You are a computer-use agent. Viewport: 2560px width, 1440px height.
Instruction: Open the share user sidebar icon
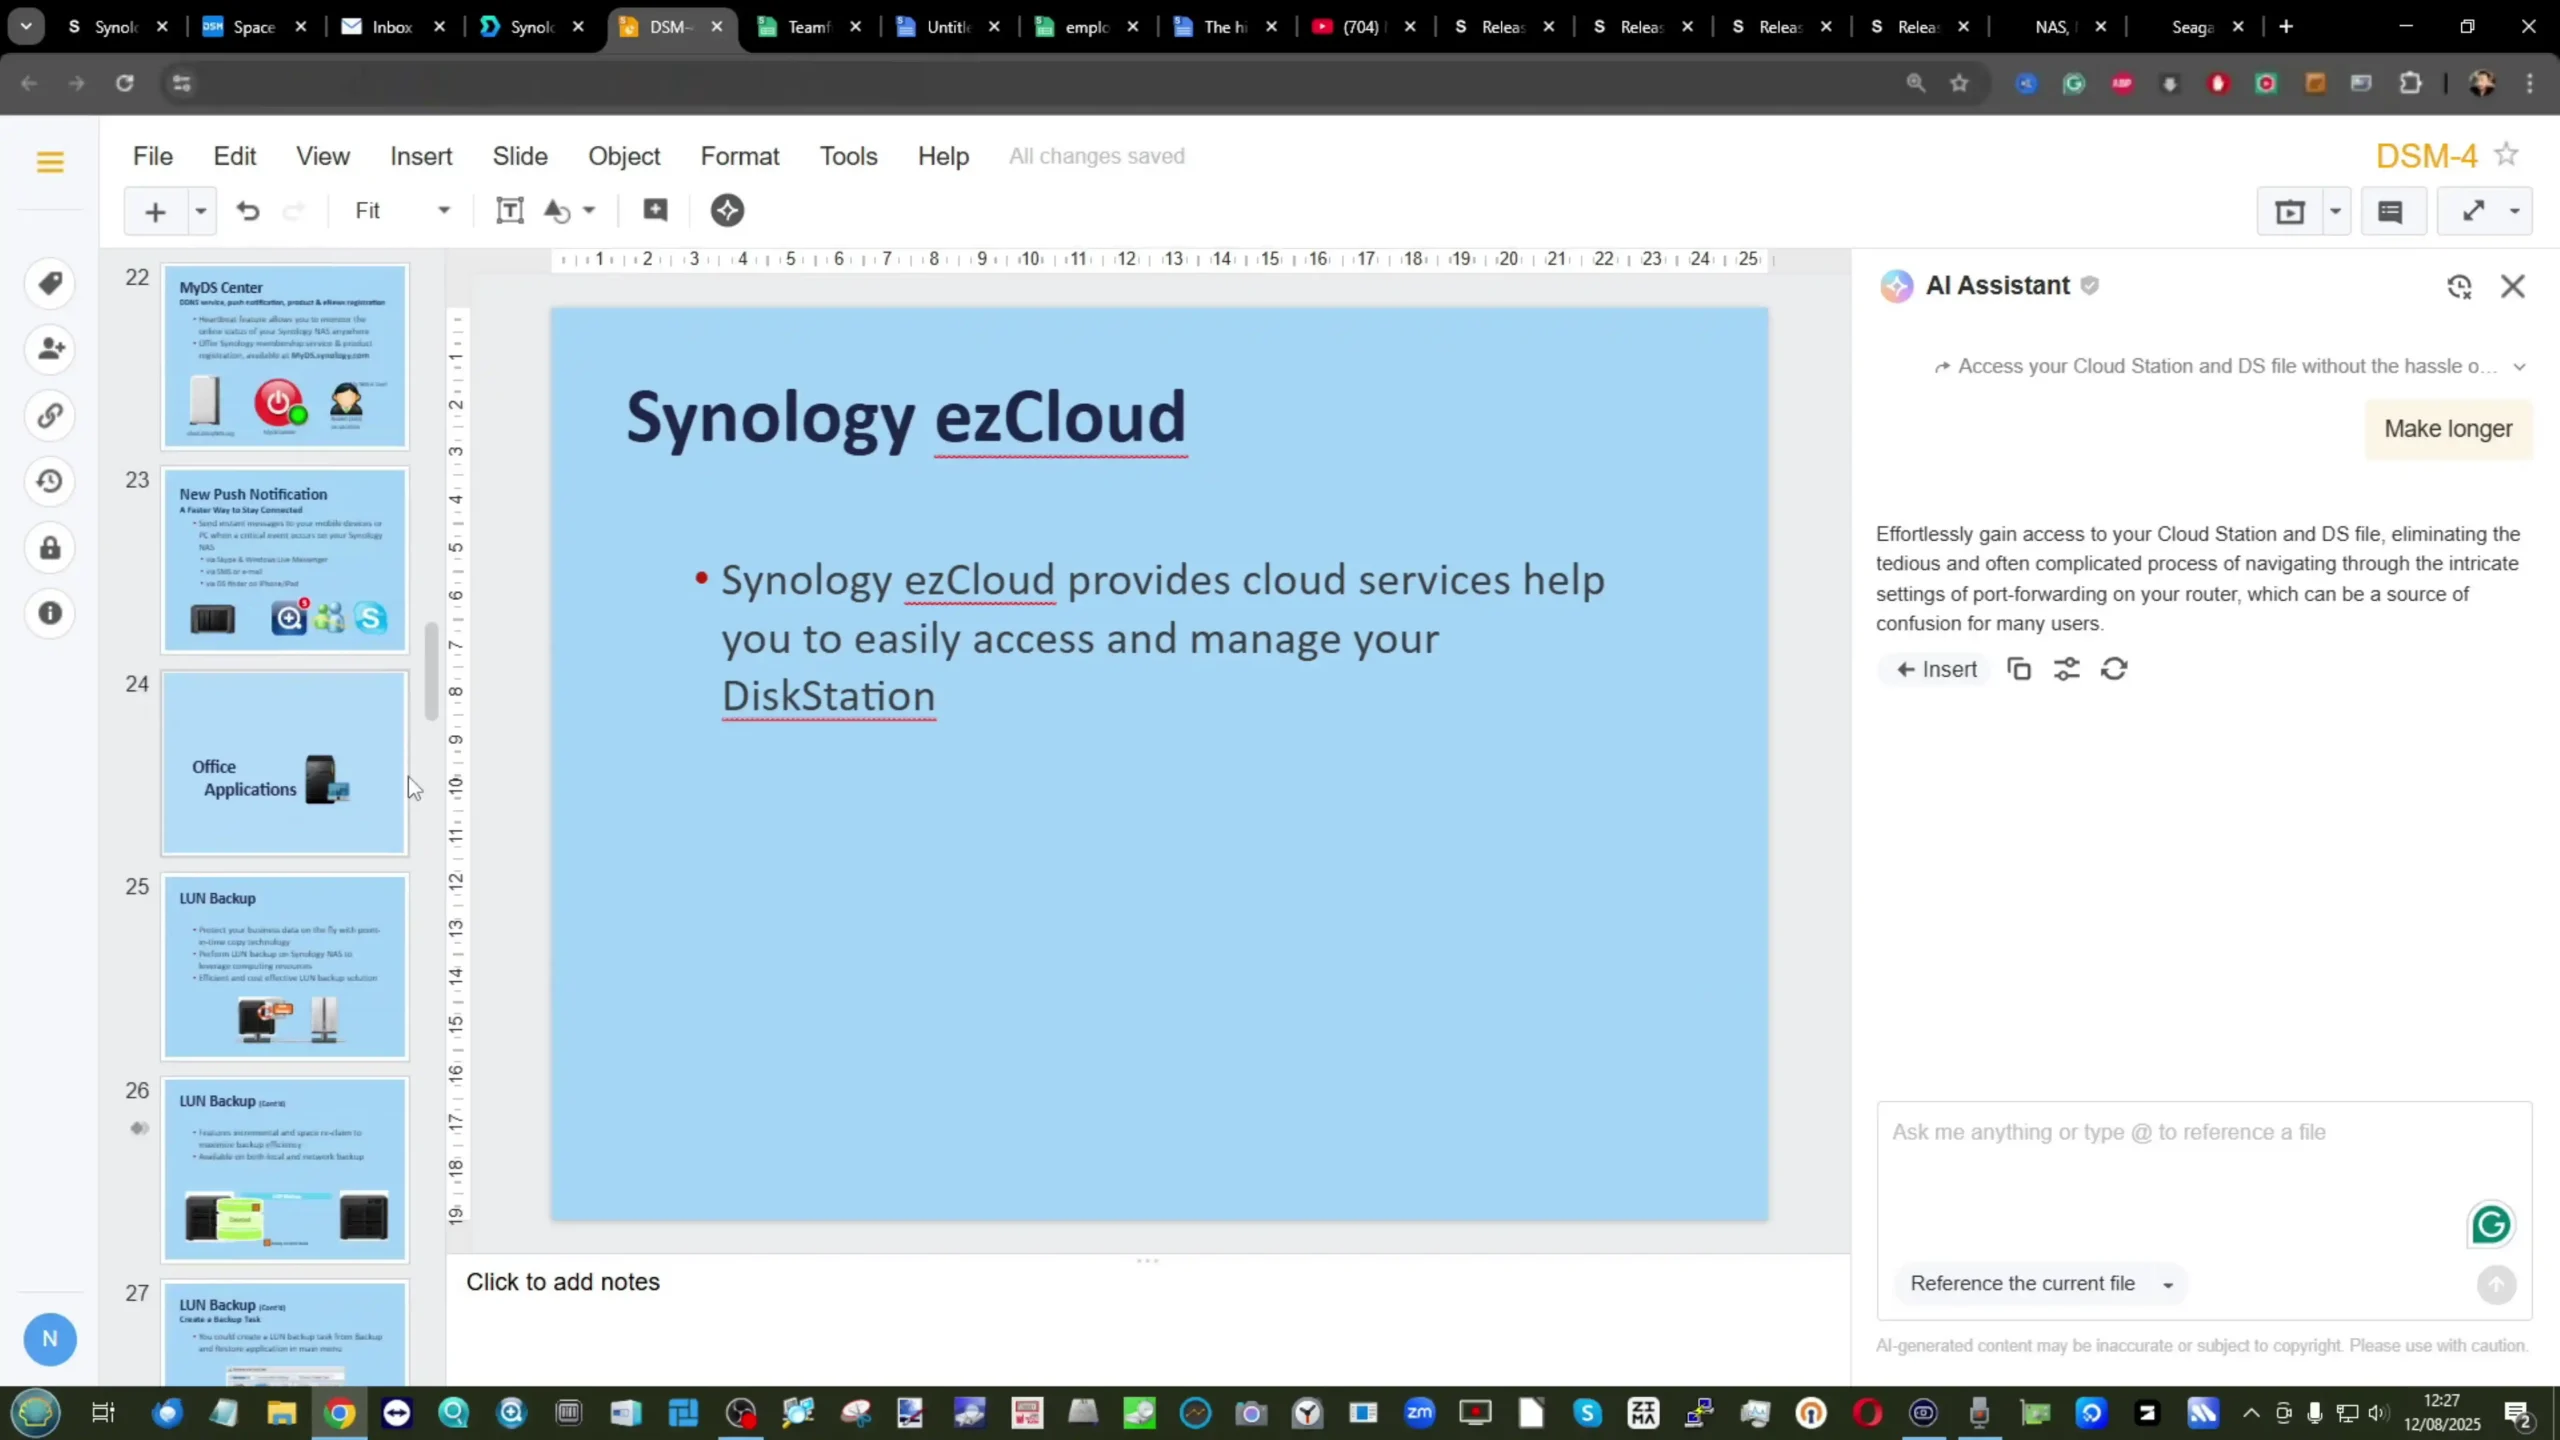pos(50,349)
